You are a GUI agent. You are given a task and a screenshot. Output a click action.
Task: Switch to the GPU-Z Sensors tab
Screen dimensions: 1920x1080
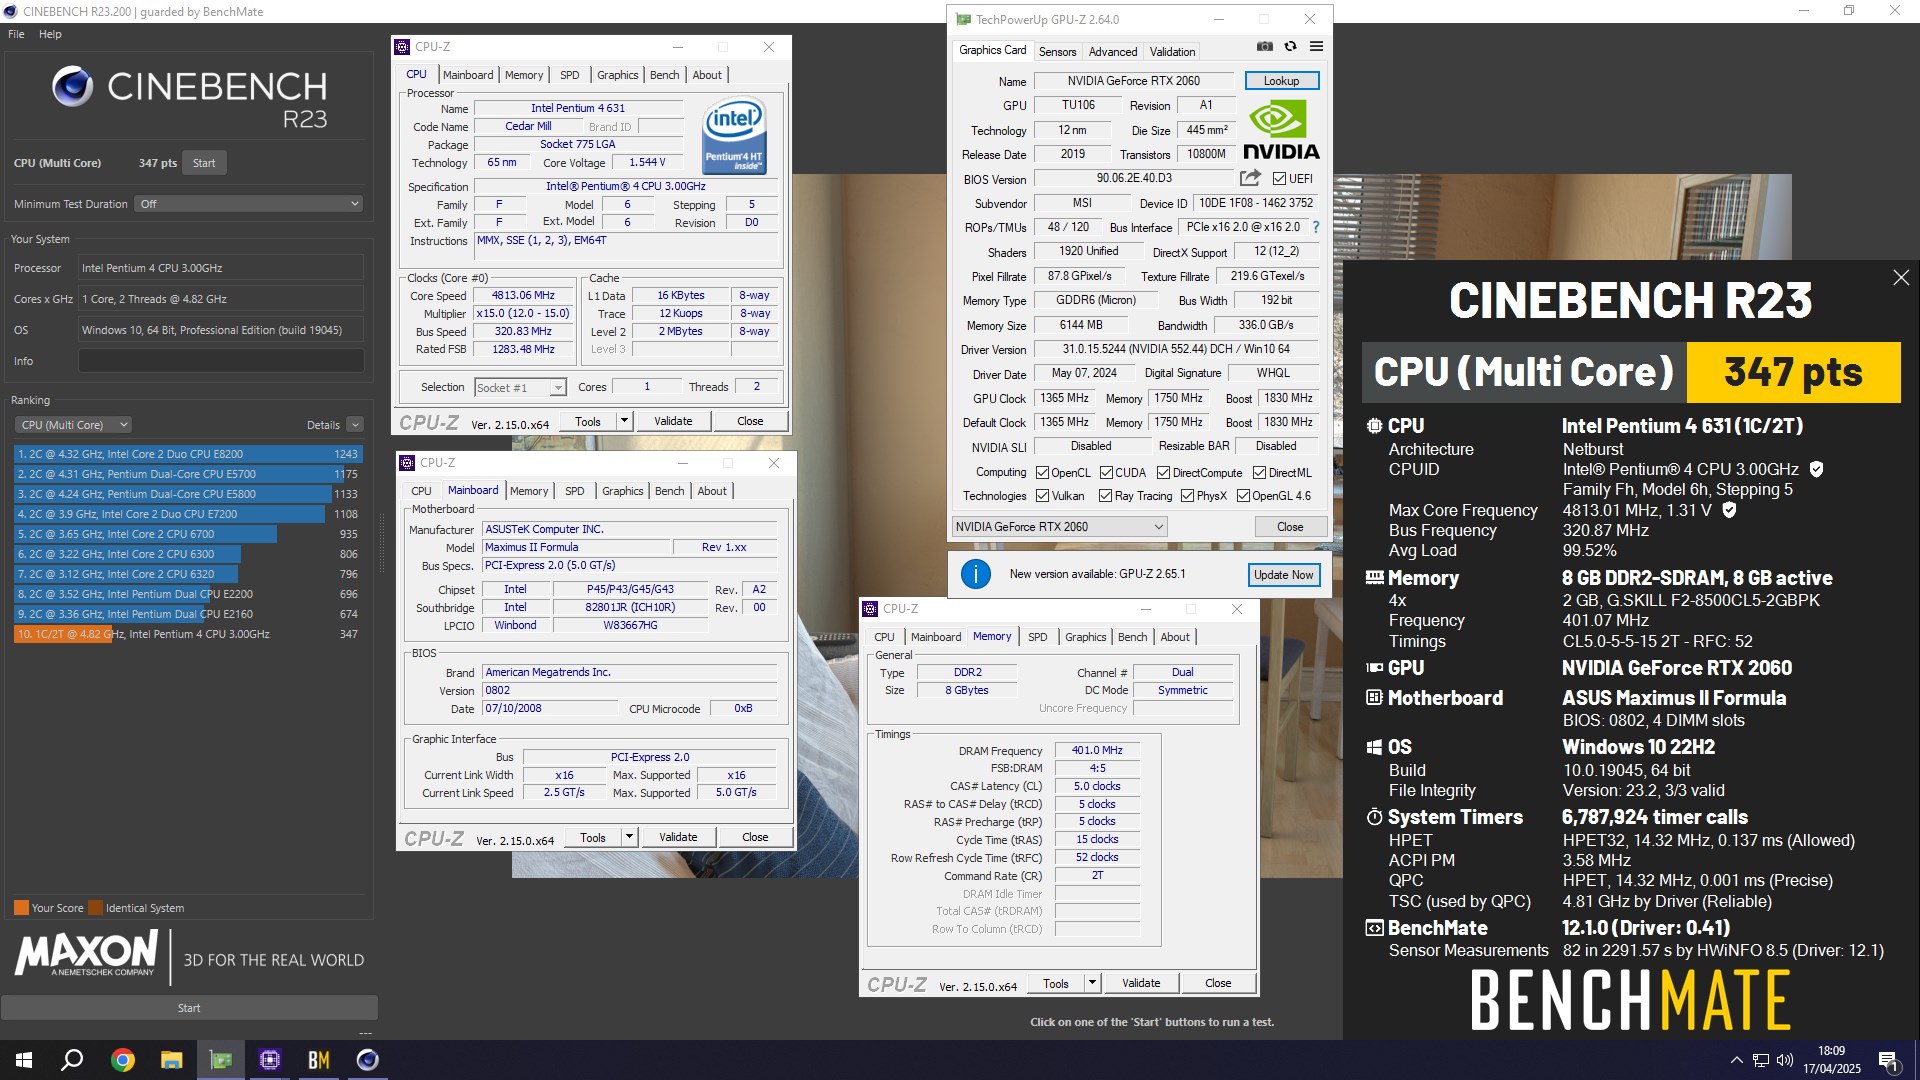(1057, 51)
